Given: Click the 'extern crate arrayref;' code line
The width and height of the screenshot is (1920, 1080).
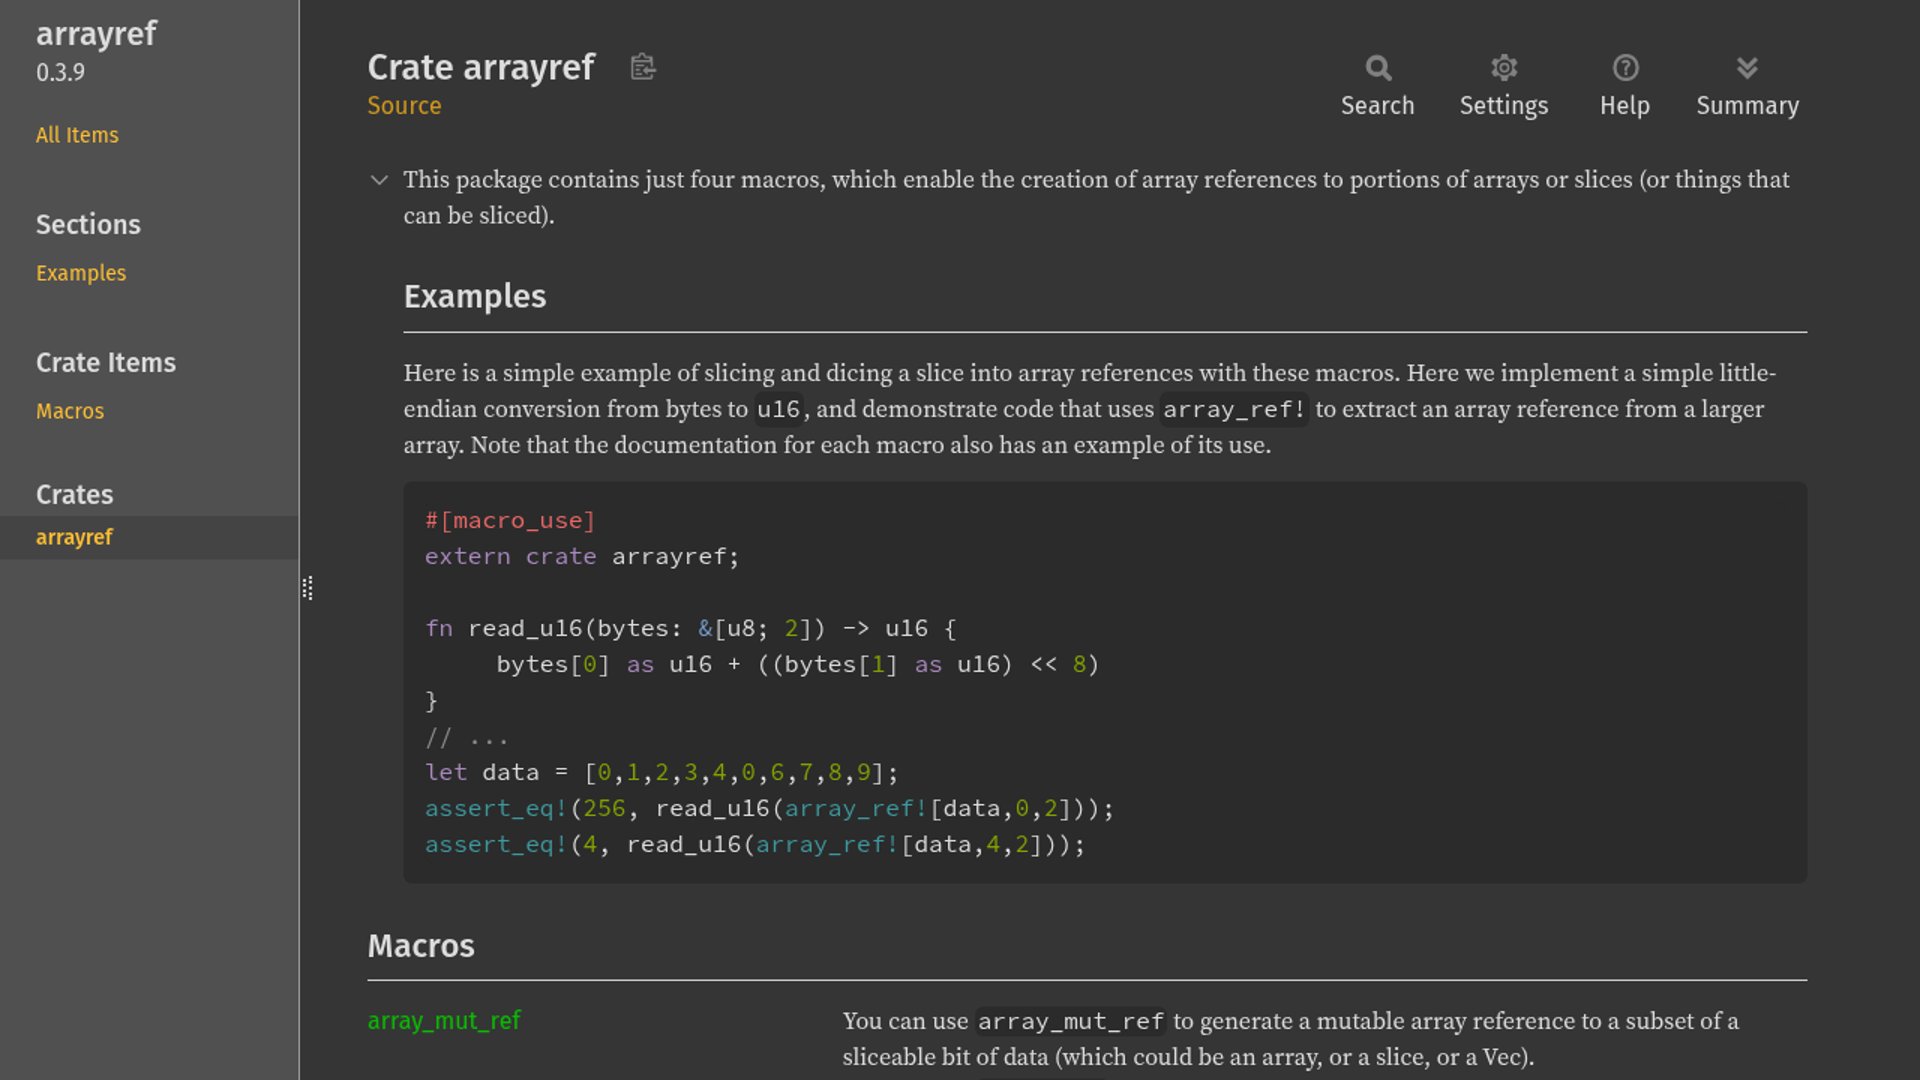Looking at the screenshot, I should point(582,556).
